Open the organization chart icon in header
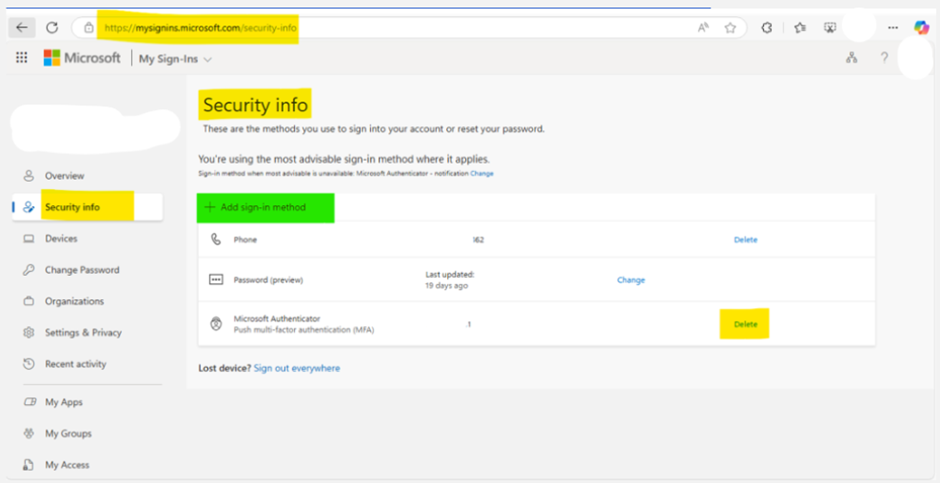The height and width of the screenshot is (483, 940). [x=851, y=58]
